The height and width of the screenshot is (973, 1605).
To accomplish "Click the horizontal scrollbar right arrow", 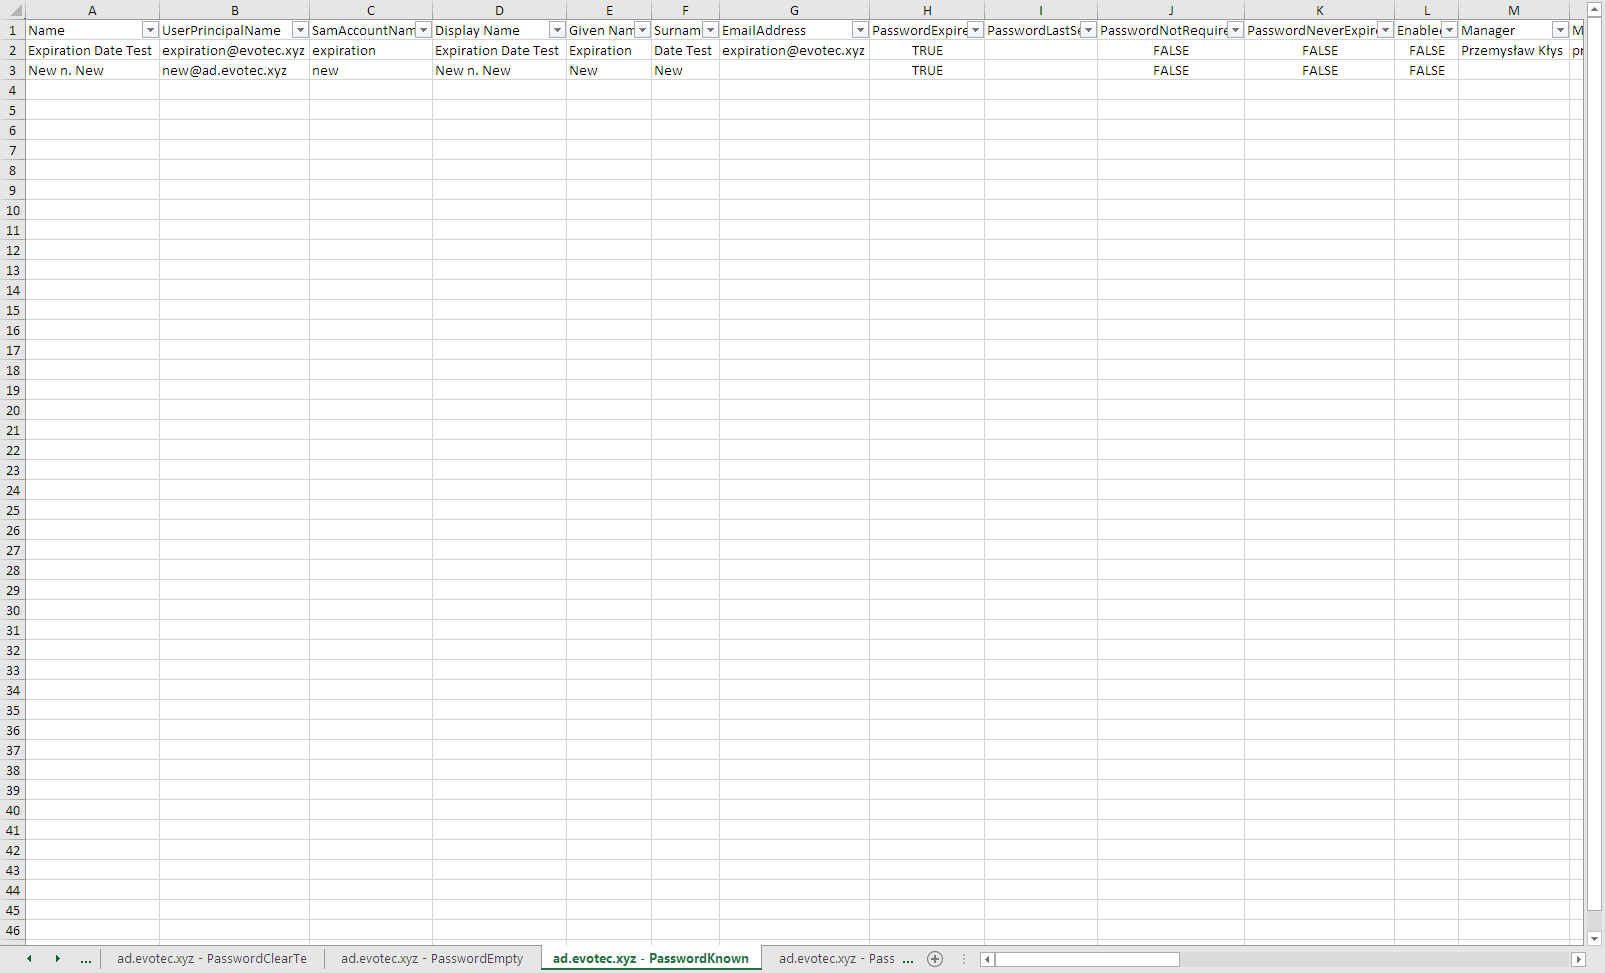I will (x=1578, y=959).
